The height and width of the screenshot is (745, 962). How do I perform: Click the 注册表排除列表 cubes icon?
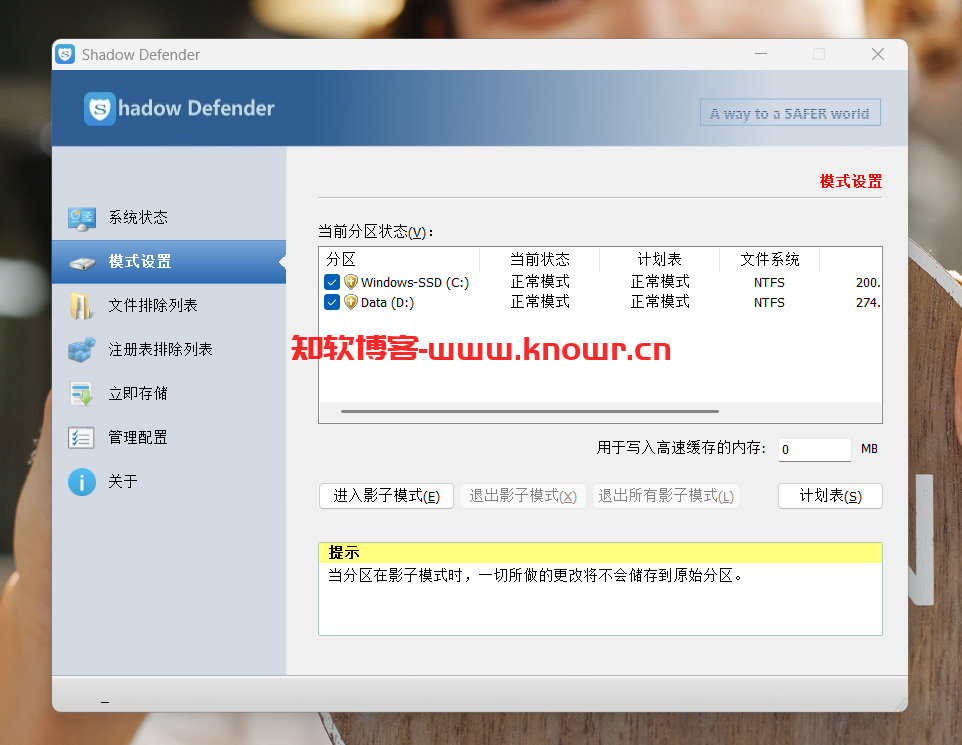82,350
